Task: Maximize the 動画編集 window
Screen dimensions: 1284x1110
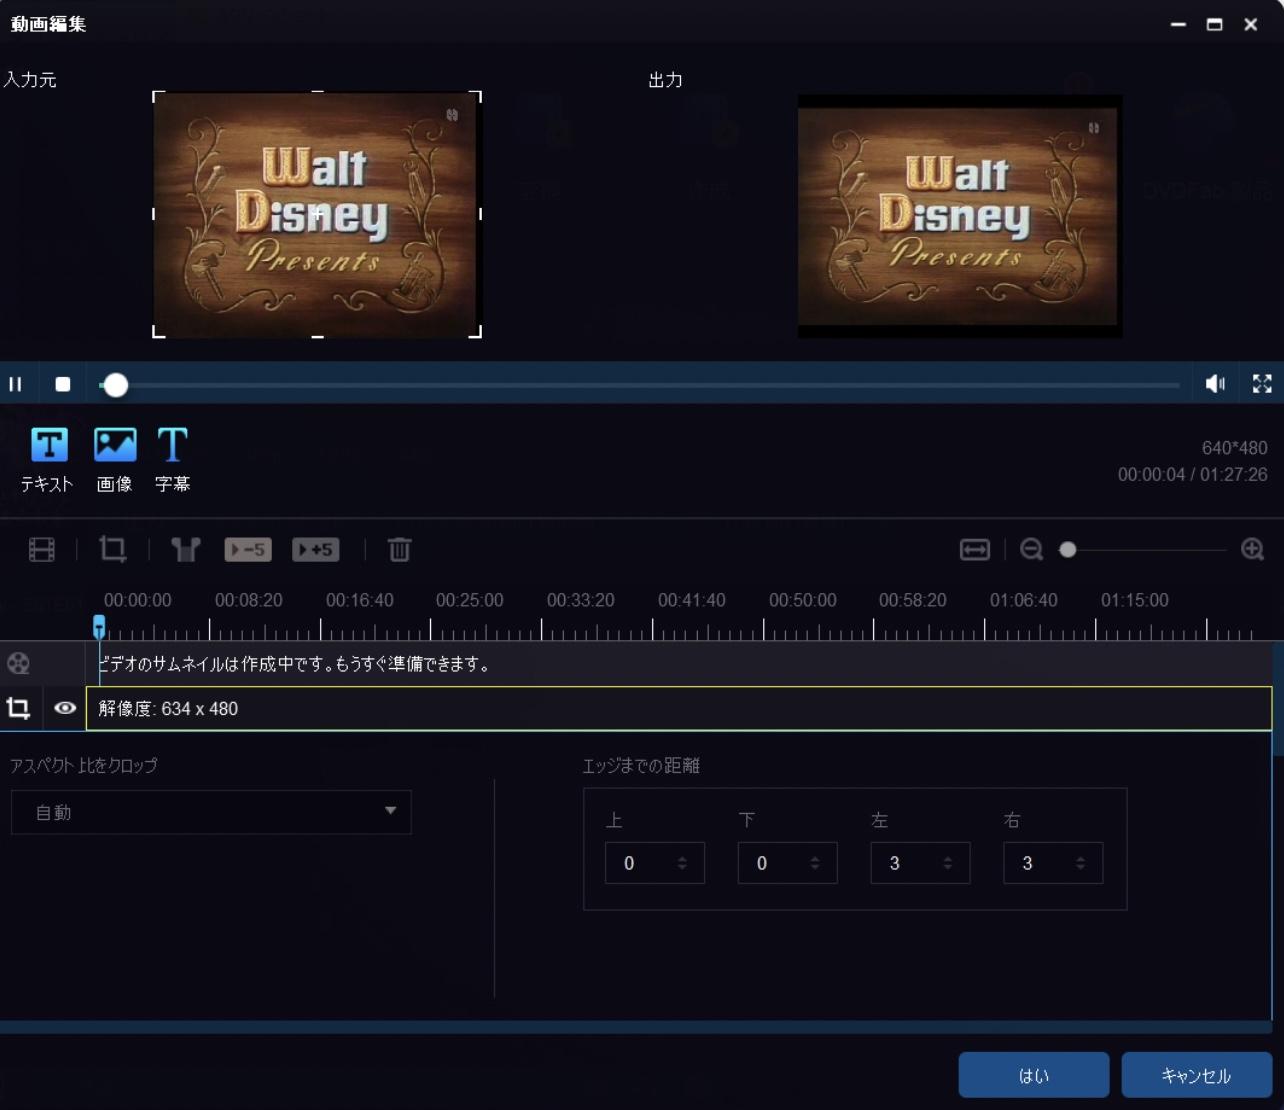Action: (x=1214, y=24)
